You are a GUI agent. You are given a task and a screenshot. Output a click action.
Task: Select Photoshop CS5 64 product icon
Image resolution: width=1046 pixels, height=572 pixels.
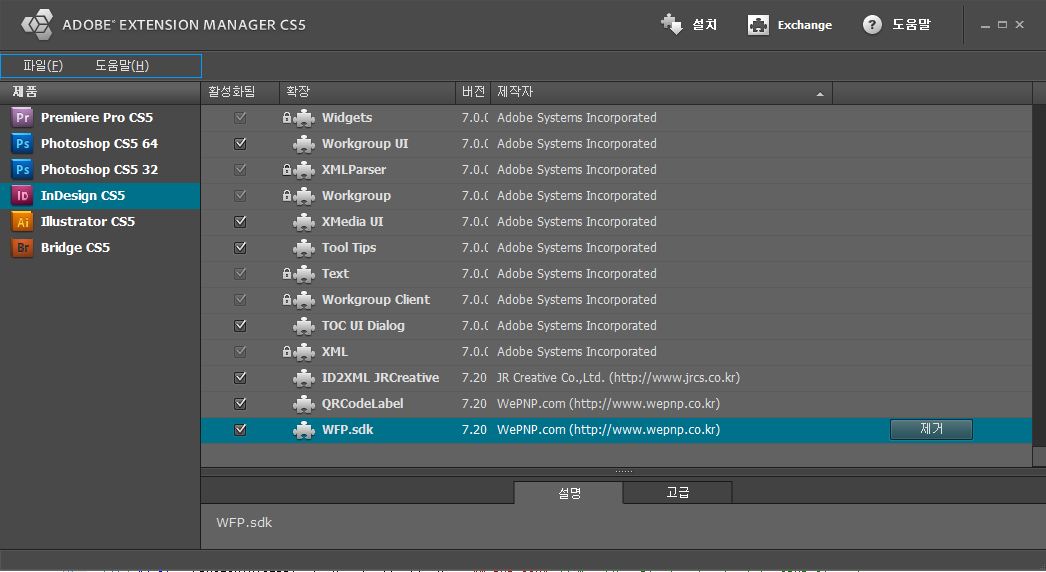click(22, 144)
